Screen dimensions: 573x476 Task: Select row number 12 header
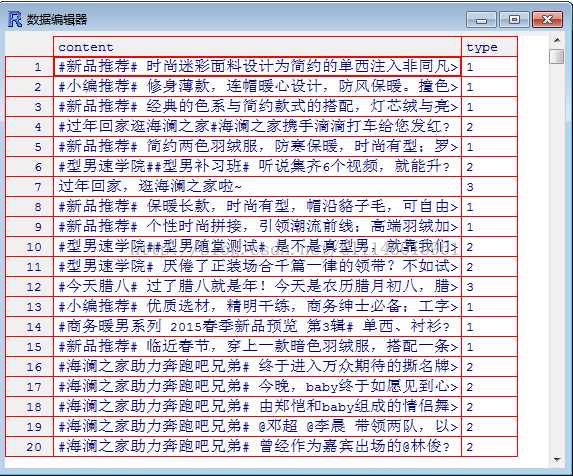click(30, 287)
